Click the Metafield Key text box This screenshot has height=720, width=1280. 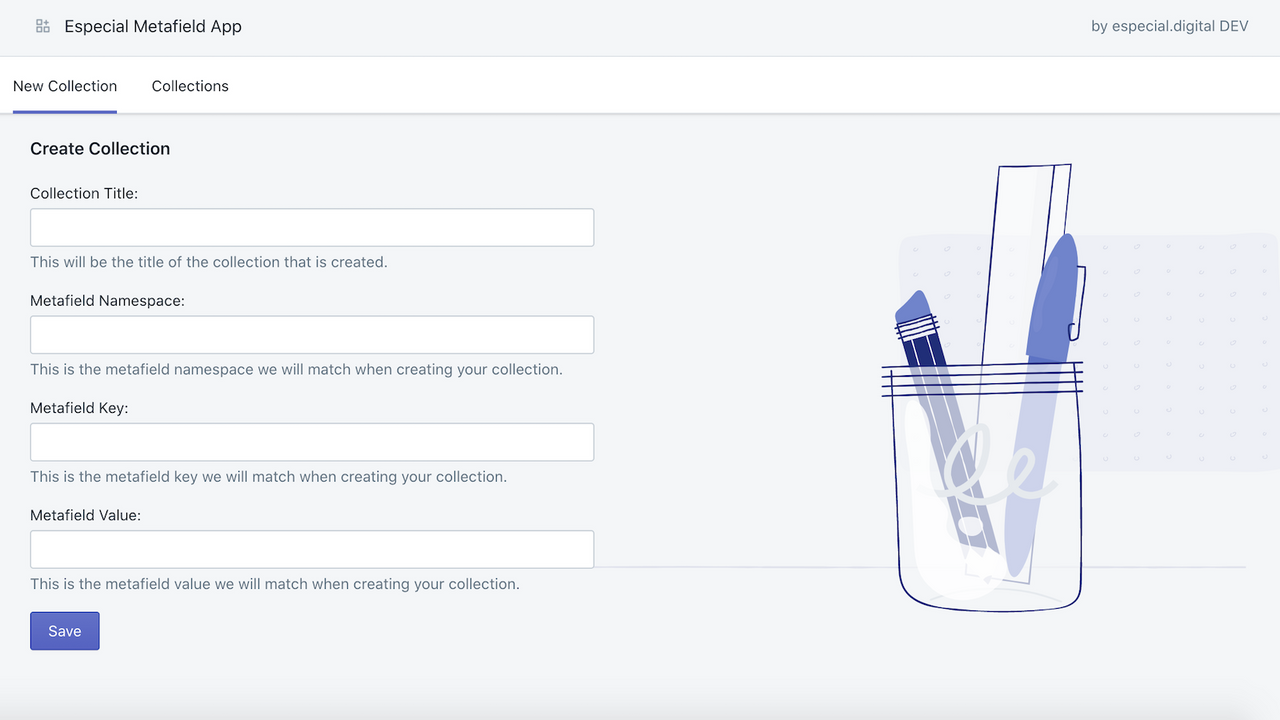tap(312, 442)
